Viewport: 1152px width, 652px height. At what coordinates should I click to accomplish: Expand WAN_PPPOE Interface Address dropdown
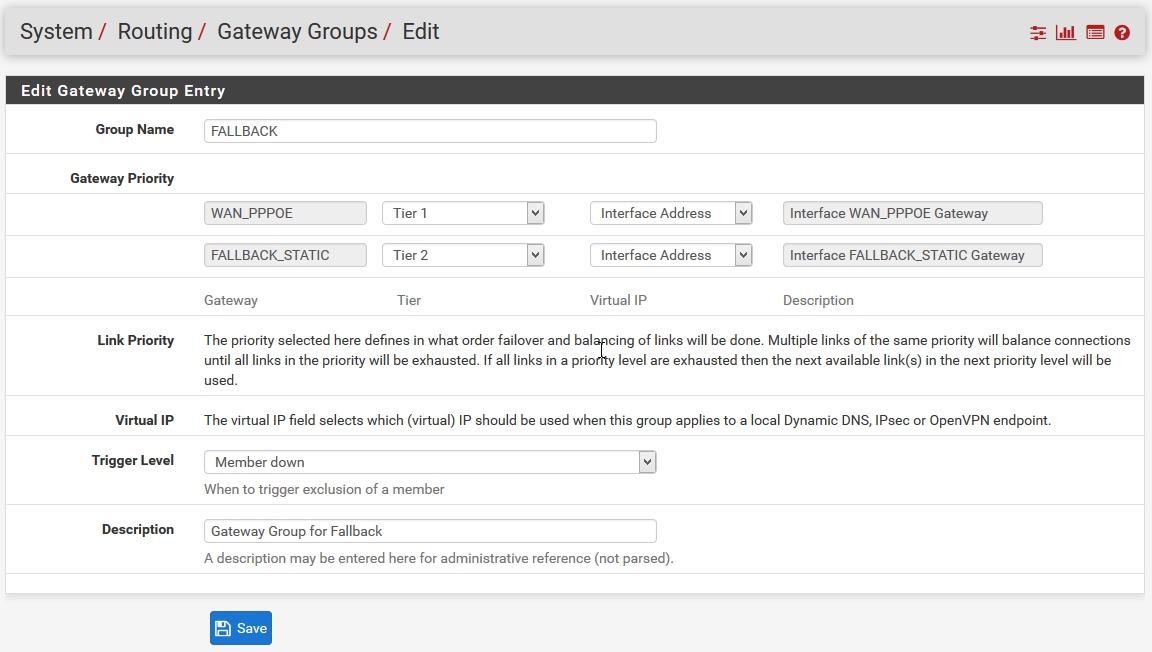pos(670,213)
